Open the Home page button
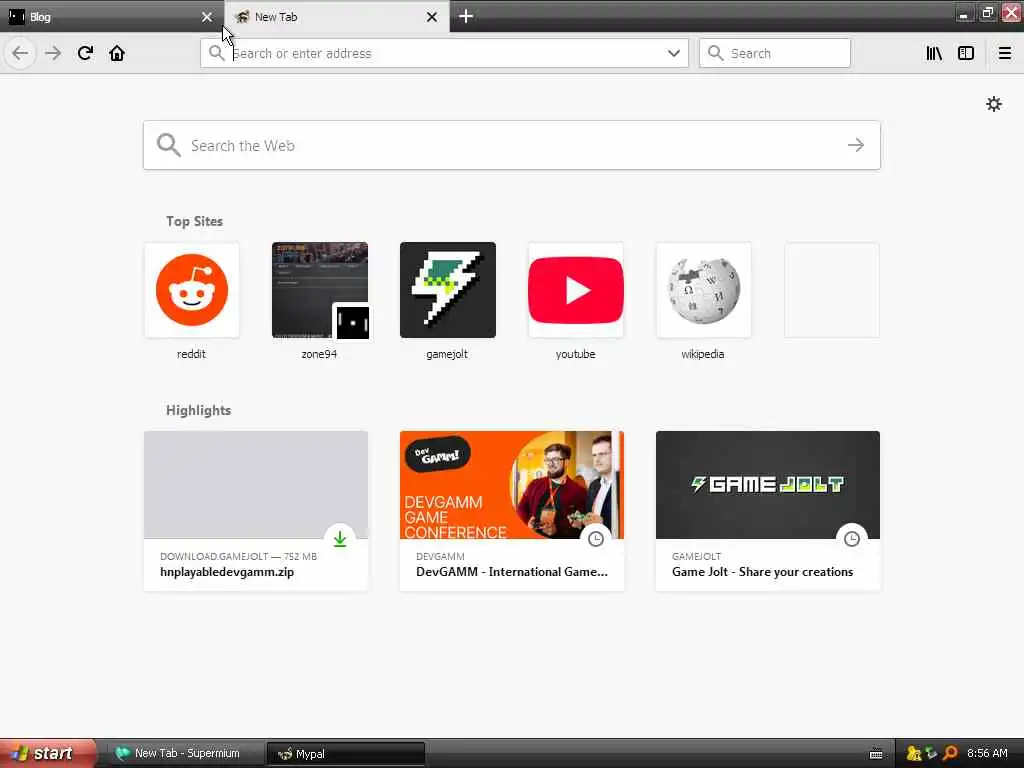This screenshot has width=1024, height=768. [117, 53]
